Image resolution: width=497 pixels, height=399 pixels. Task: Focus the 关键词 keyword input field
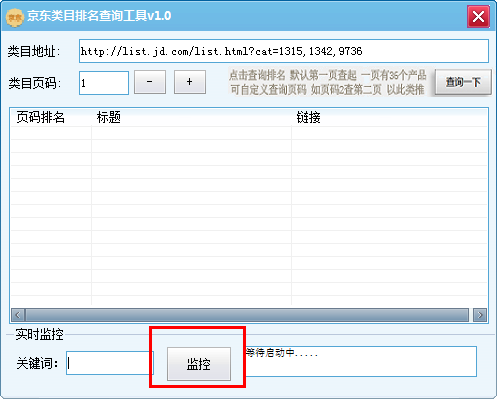(x=110, y=363)
